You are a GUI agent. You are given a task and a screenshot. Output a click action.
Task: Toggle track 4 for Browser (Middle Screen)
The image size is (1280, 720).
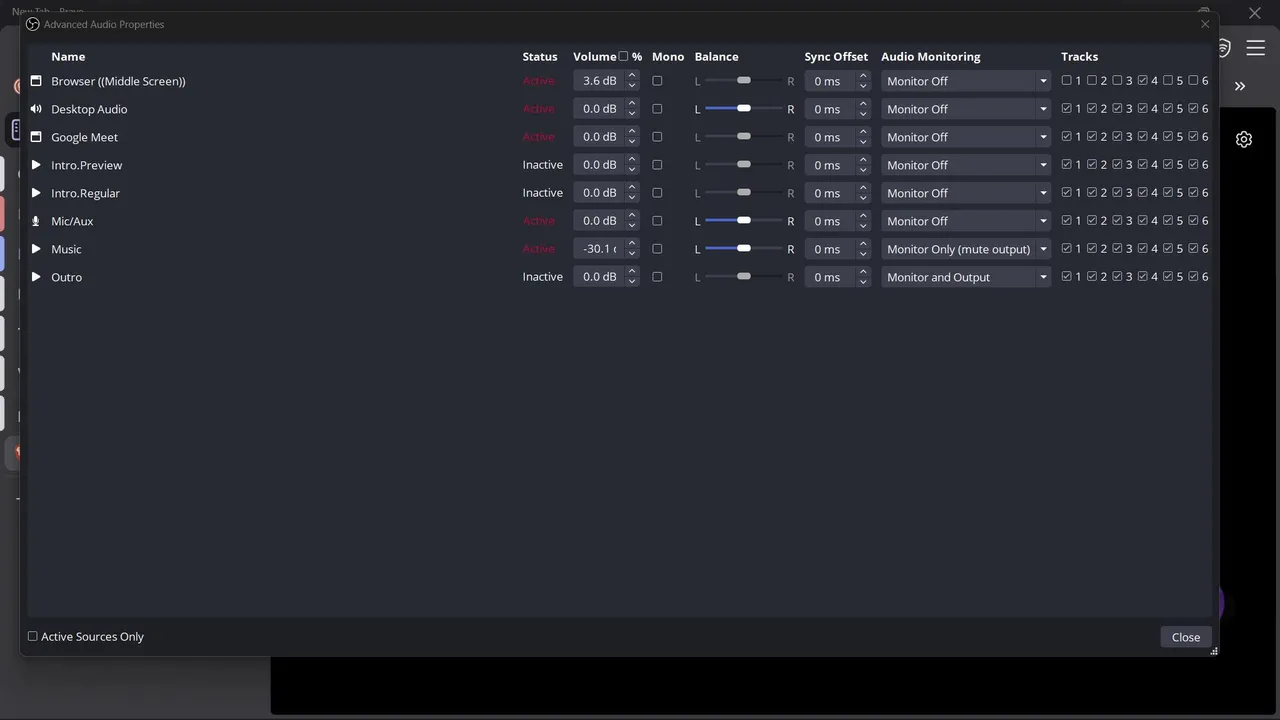1142,81
